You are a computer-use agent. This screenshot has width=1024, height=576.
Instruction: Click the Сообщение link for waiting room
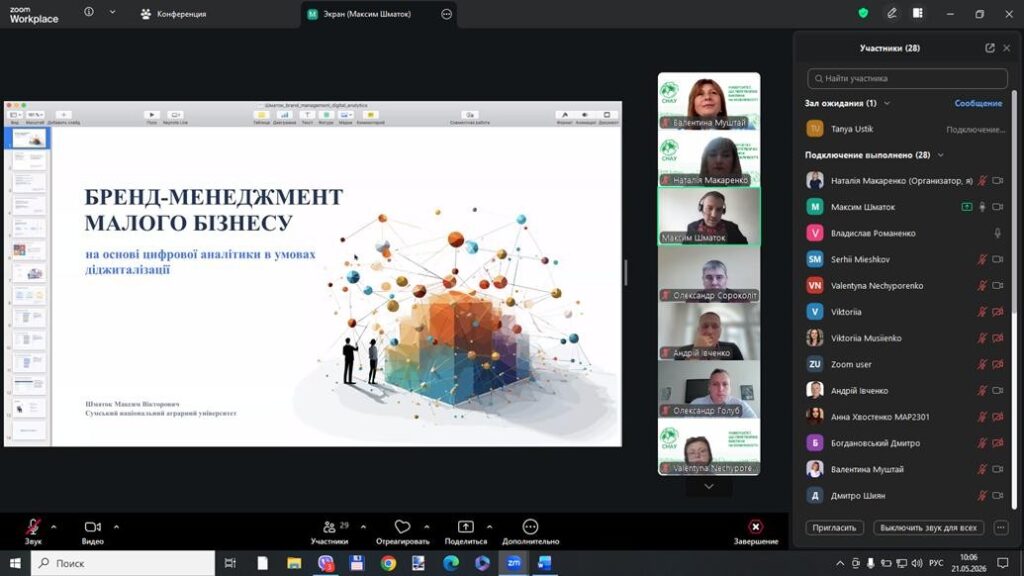(x=978, y=103)
